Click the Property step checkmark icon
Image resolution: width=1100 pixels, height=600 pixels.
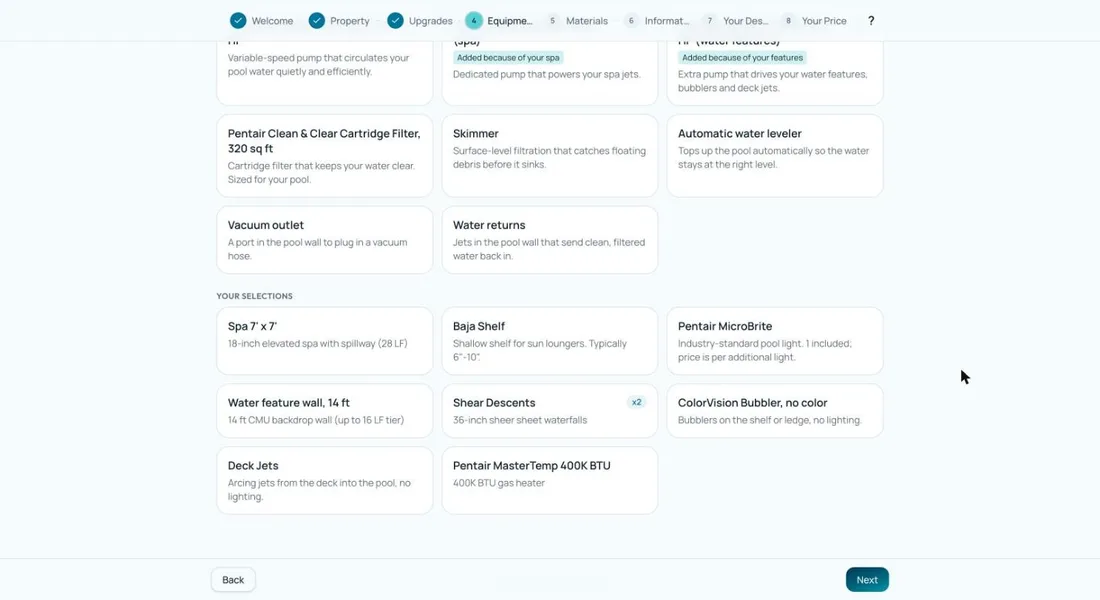coord(317,21)
